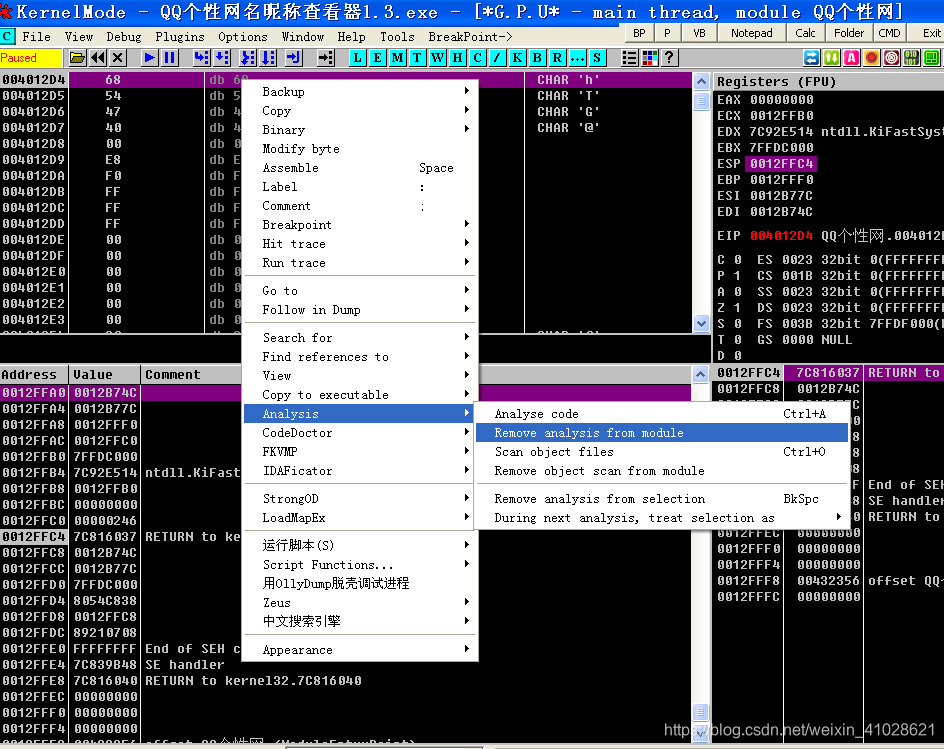Open Patches window with slash icon
This screenshot has width=944, height=749.
point(497,58)
